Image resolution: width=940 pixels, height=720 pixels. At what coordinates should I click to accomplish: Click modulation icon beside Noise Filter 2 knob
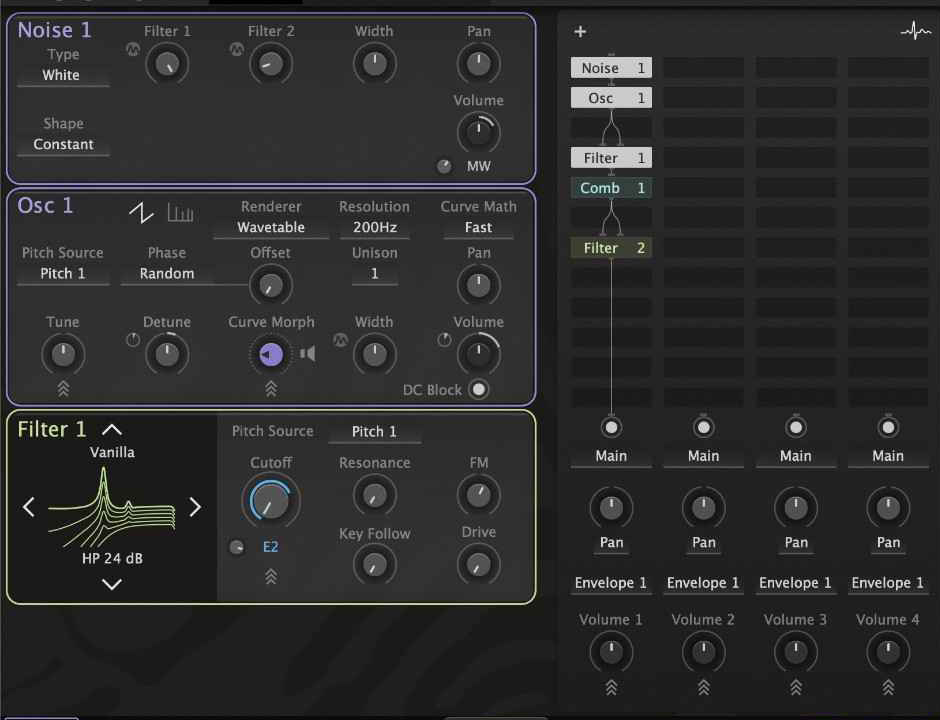[x=237, y=50]
